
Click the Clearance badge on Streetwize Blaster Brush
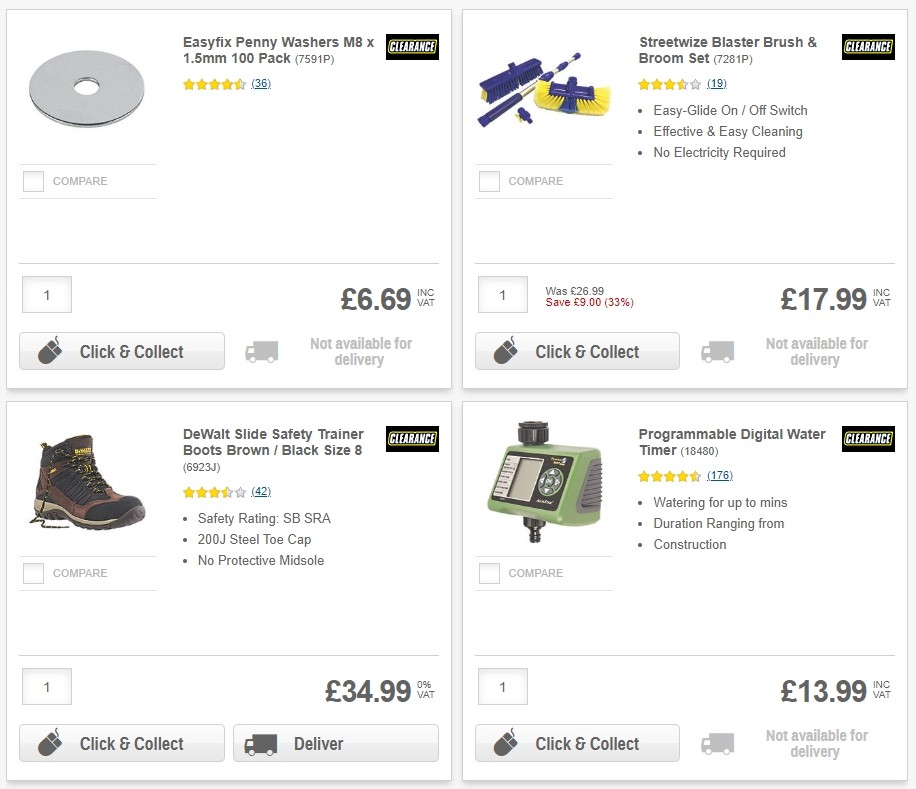[x=868, y=46]
